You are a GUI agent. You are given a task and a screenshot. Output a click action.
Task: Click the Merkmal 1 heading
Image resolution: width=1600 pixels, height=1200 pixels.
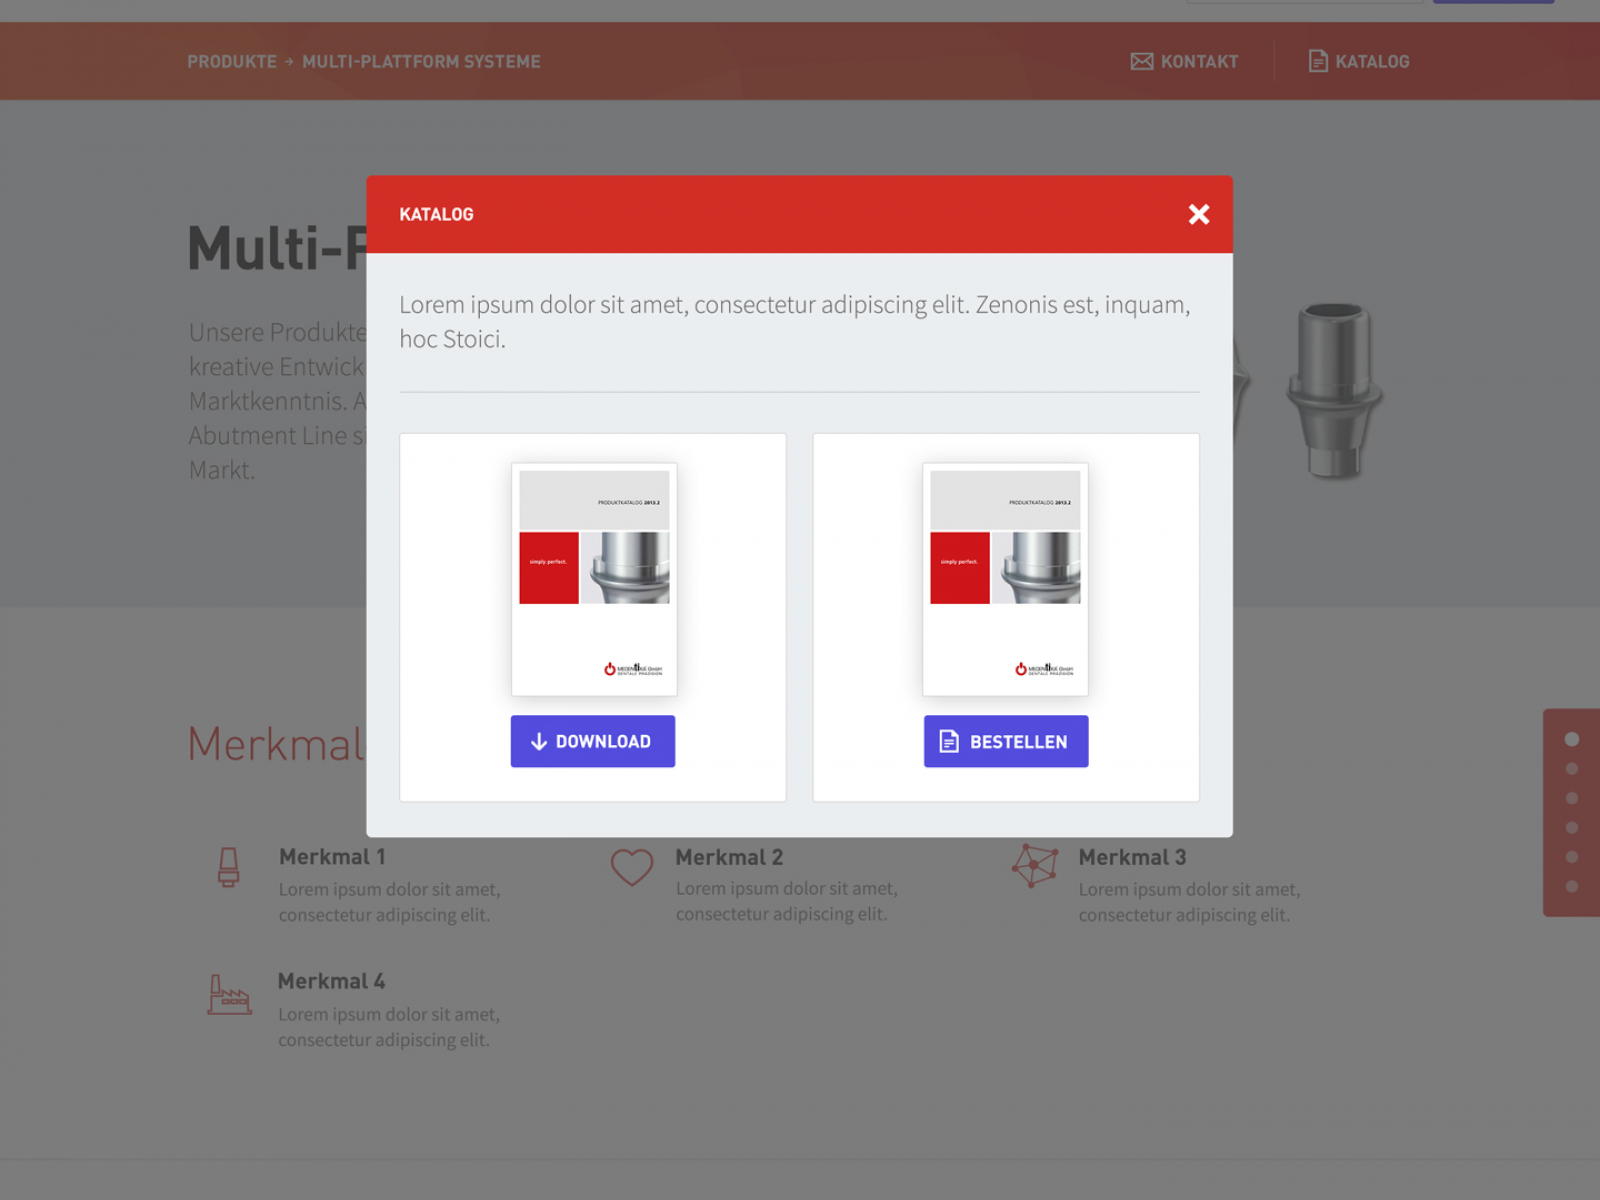[331, 857]
